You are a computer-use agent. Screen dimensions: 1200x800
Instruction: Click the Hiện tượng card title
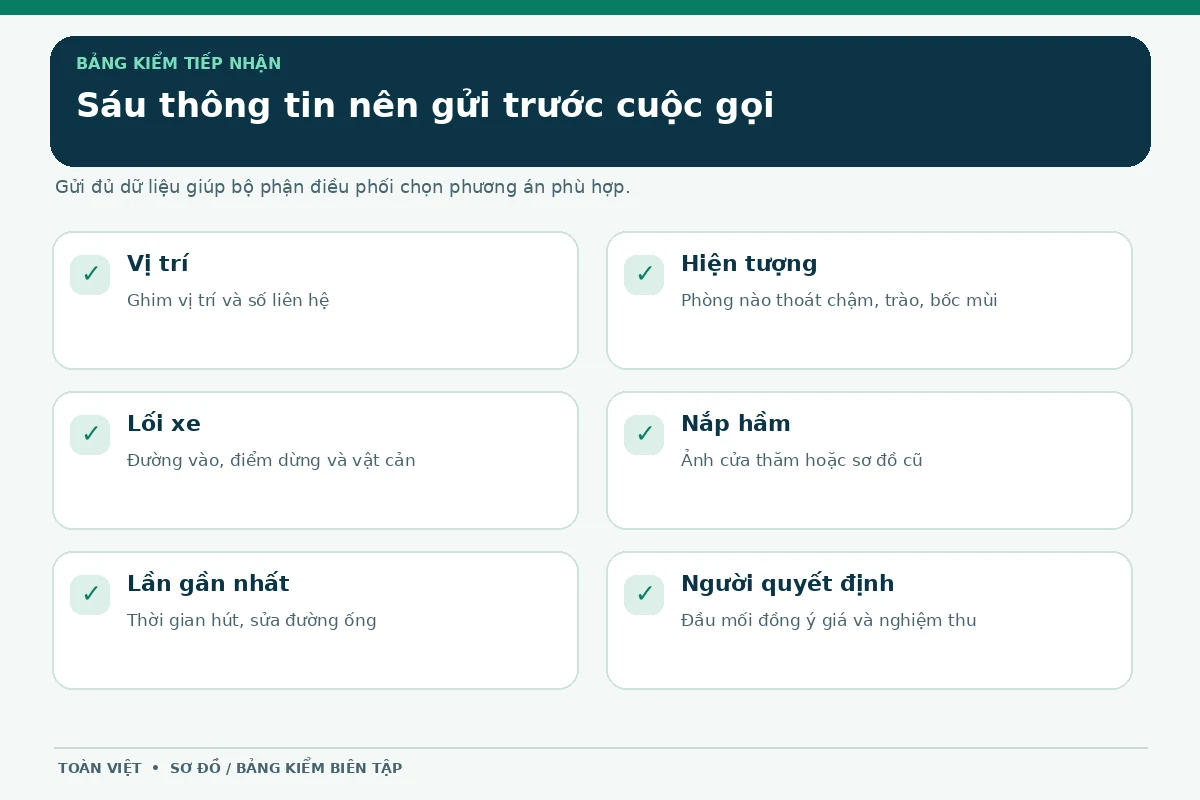click(749, 264)
